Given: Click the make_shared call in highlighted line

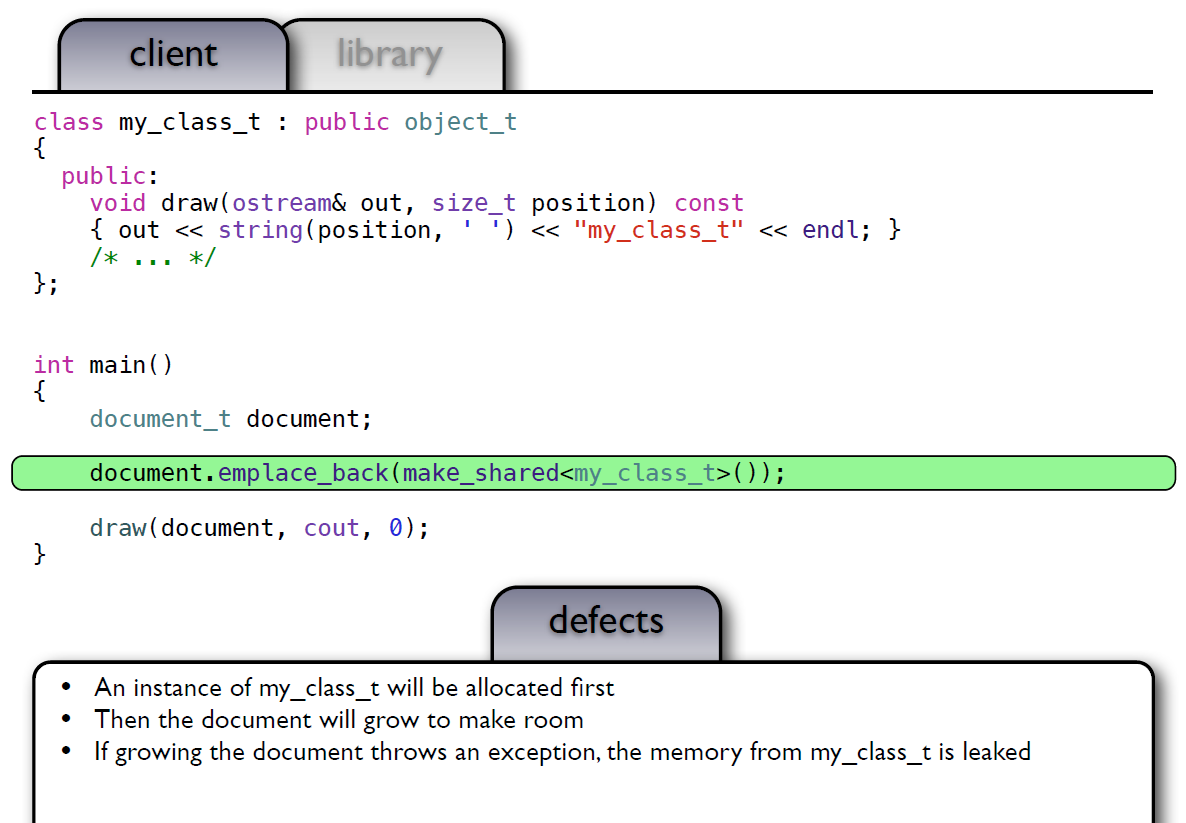Looking at the screenshot, I should [480, 473].
